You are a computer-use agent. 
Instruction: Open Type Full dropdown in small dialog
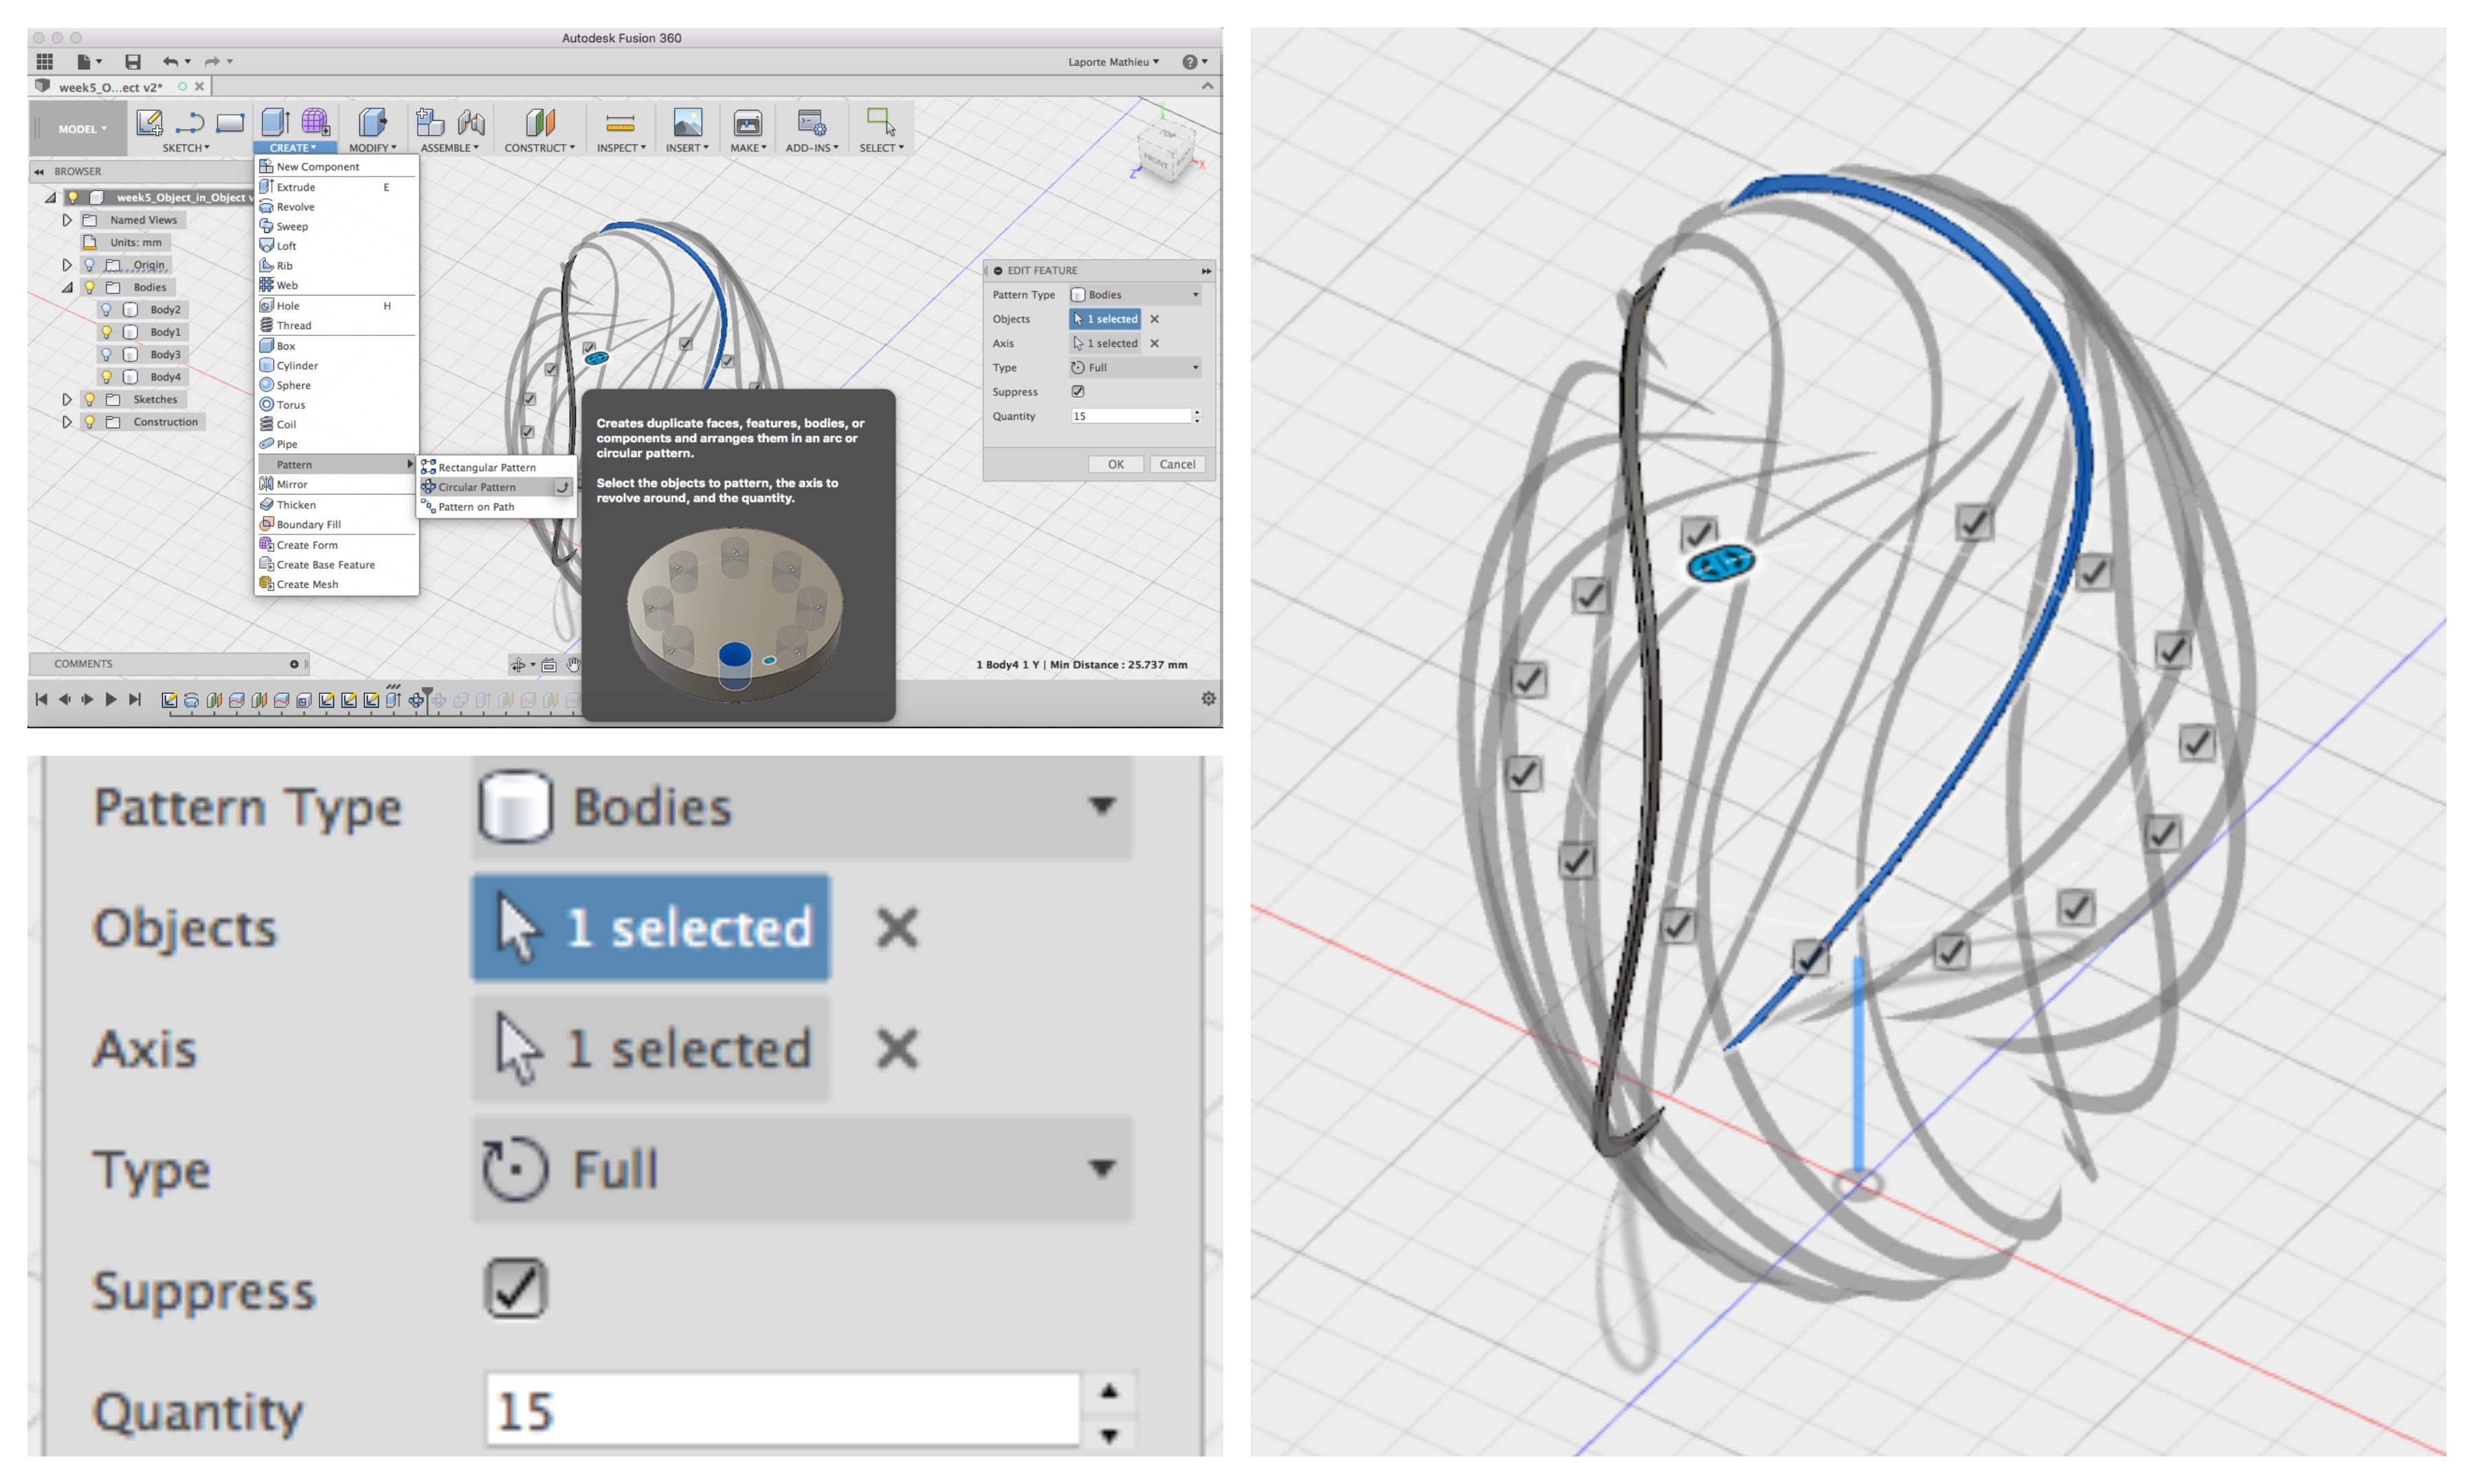(x=1136, y=368)
